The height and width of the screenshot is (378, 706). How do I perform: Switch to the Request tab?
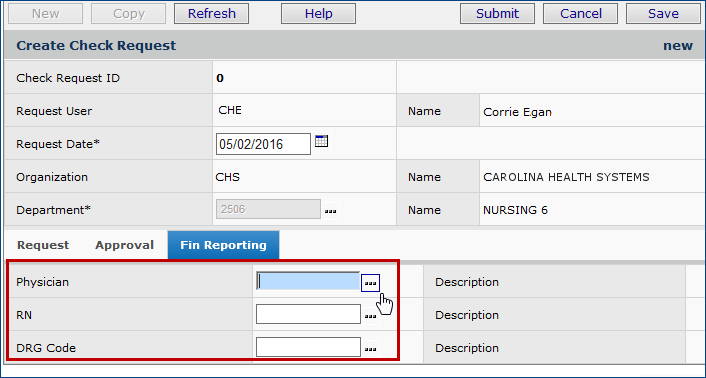tap(43, 245)
